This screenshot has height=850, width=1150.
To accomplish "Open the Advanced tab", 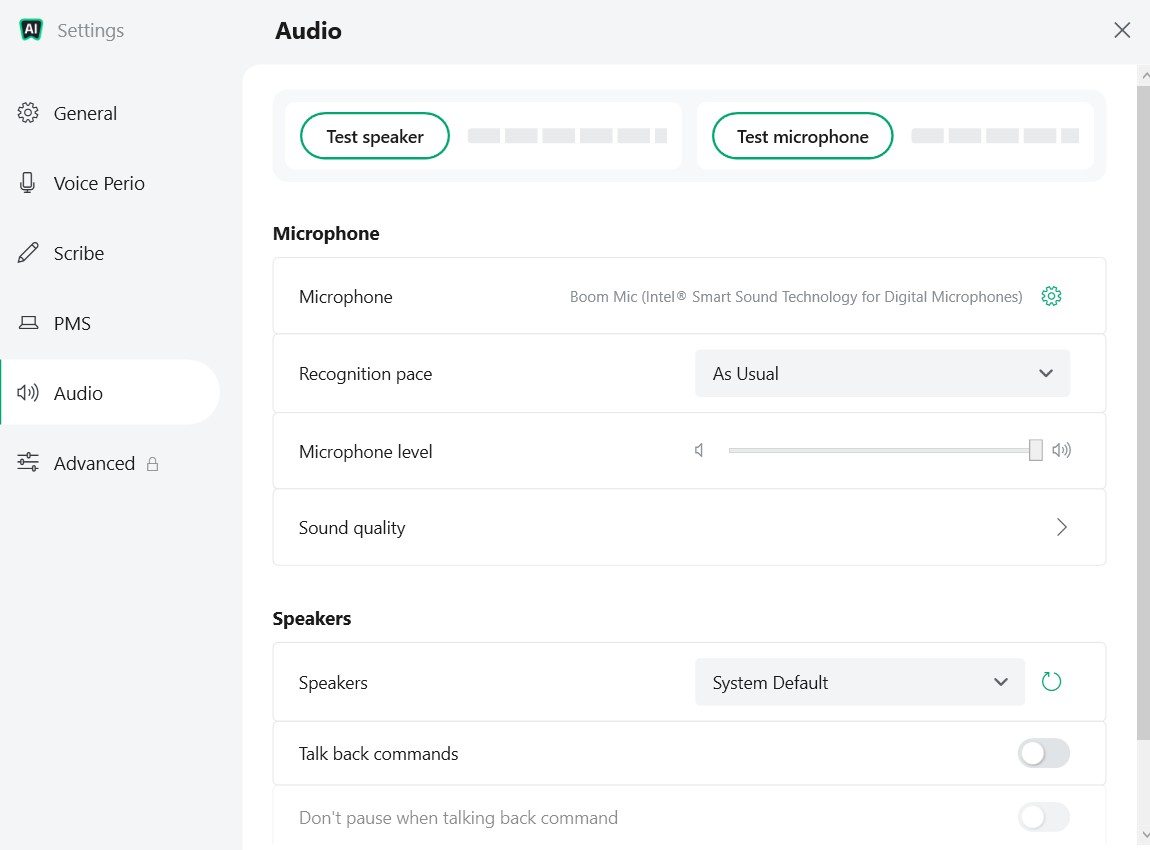I will point(110,463).
